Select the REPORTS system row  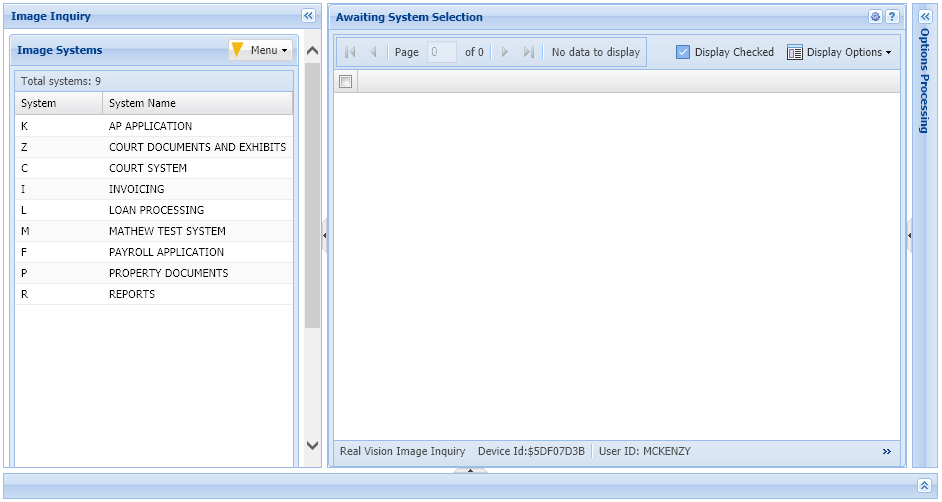(154, 294)
